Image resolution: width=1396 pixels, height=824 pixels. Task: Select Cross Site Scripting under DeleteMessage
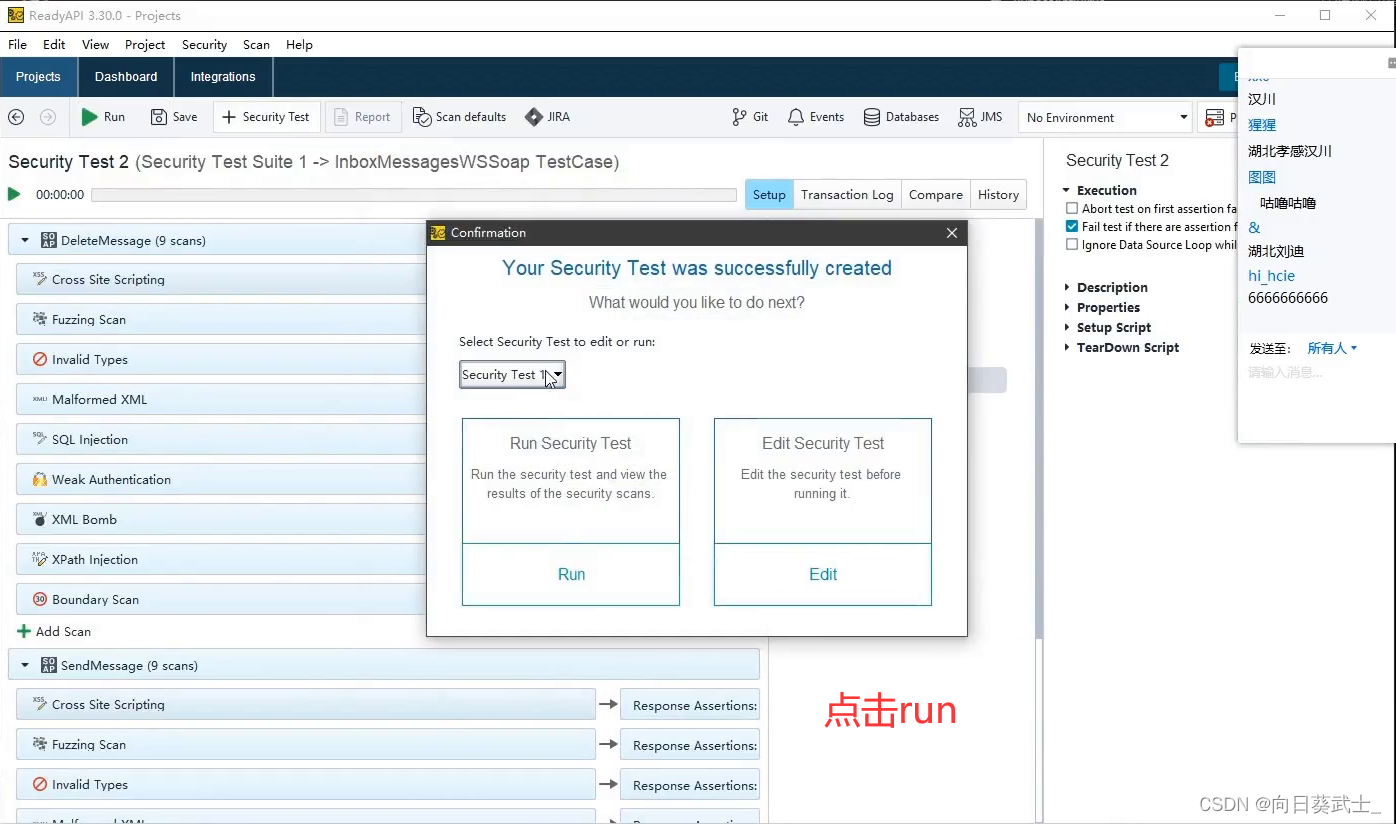pos(221,280)
